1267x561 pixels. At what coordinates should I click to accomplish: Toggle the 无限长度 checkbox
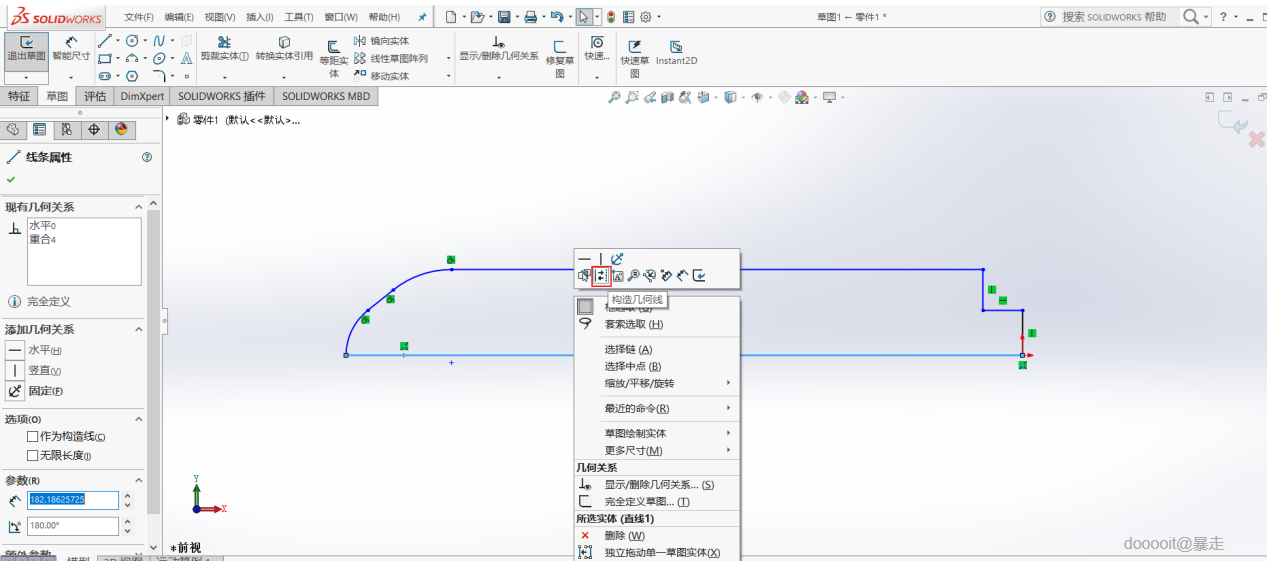coord(33,456)
